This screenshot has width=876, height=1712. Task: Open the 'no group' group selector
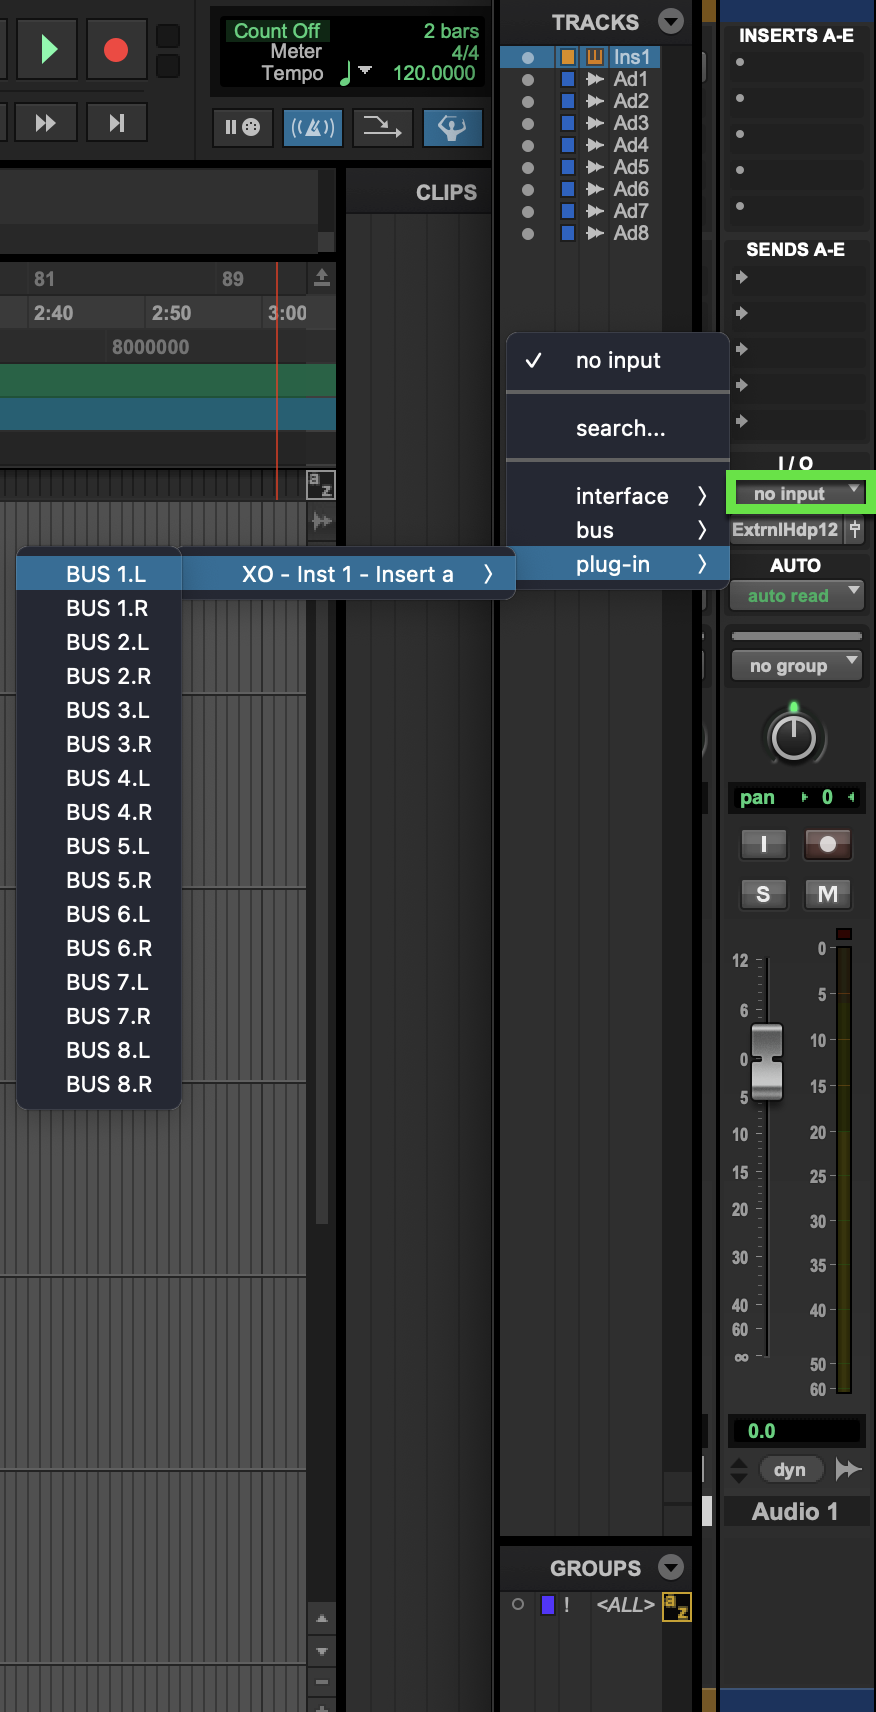[797, 665]
